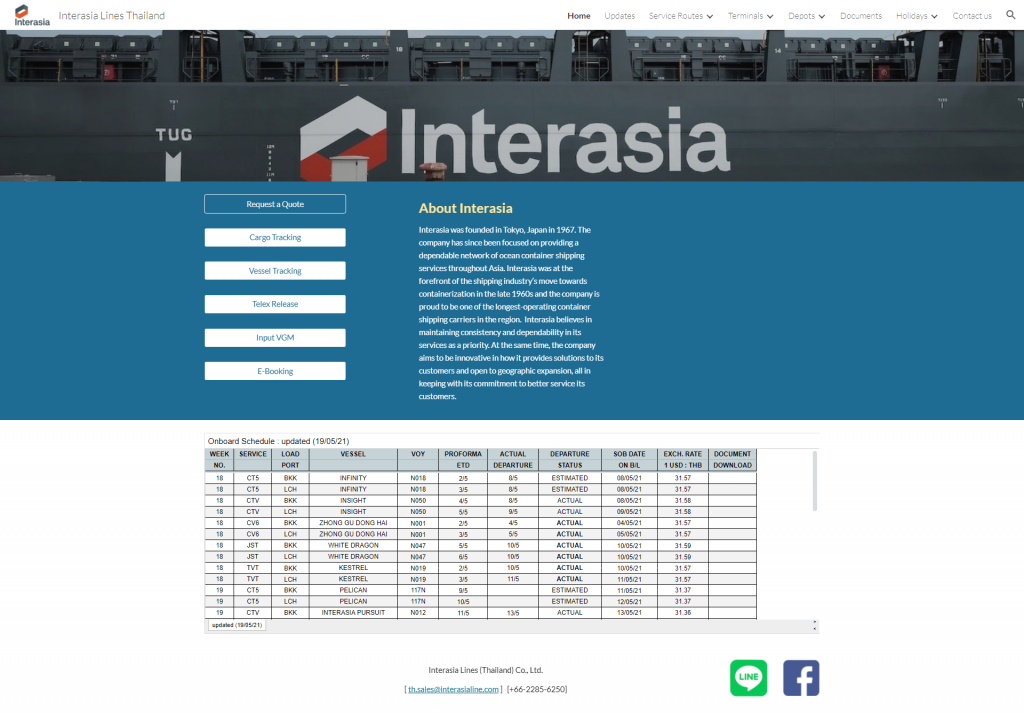Open the Depots menu label
The image size is (1024, 713).
click(x=801, y=16)
